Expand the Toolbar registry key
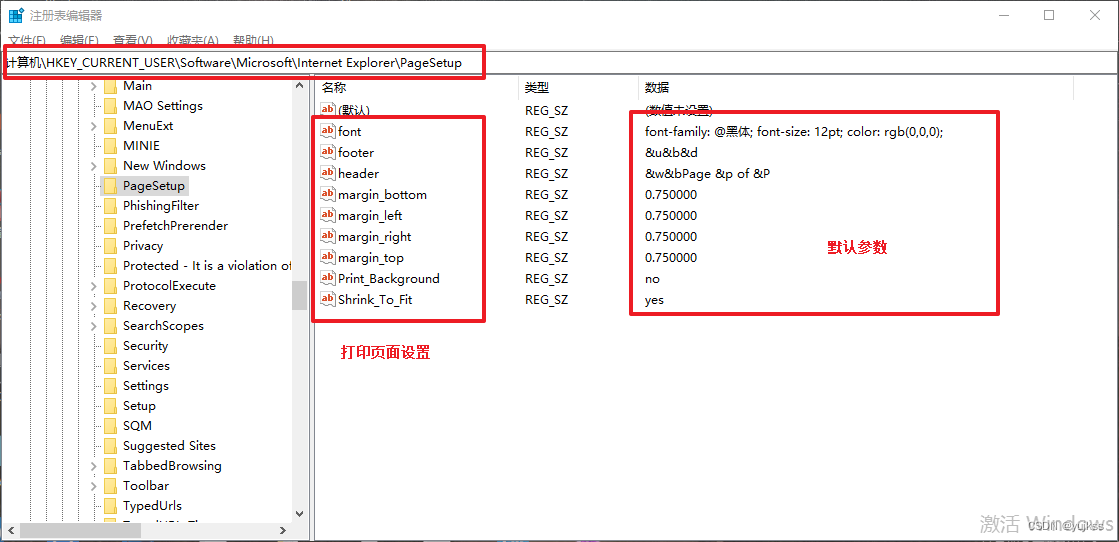 tap(93, 486)
